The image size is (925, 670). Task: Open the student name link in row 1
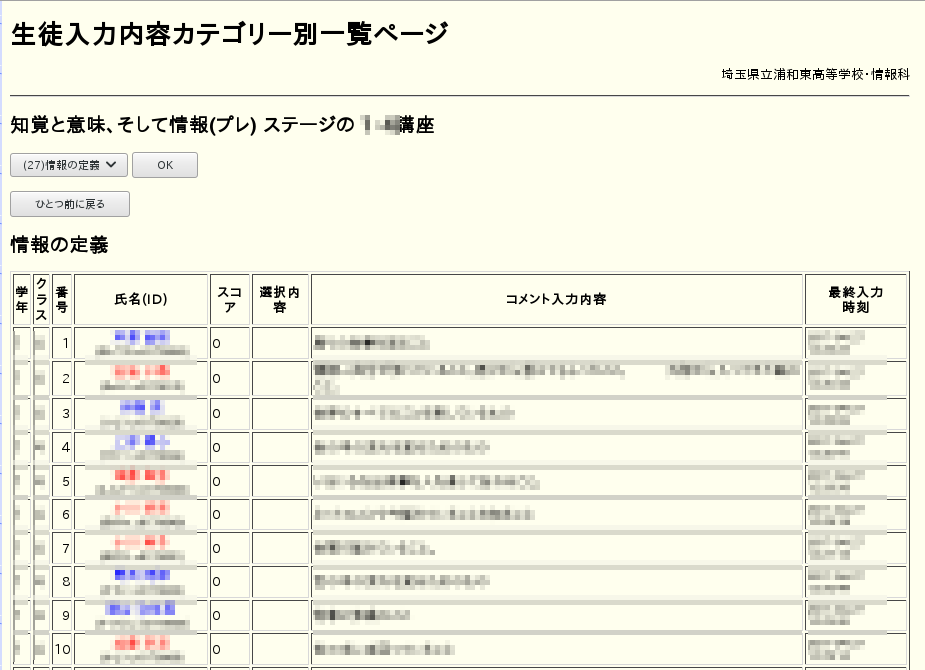(x=142, y=336)
